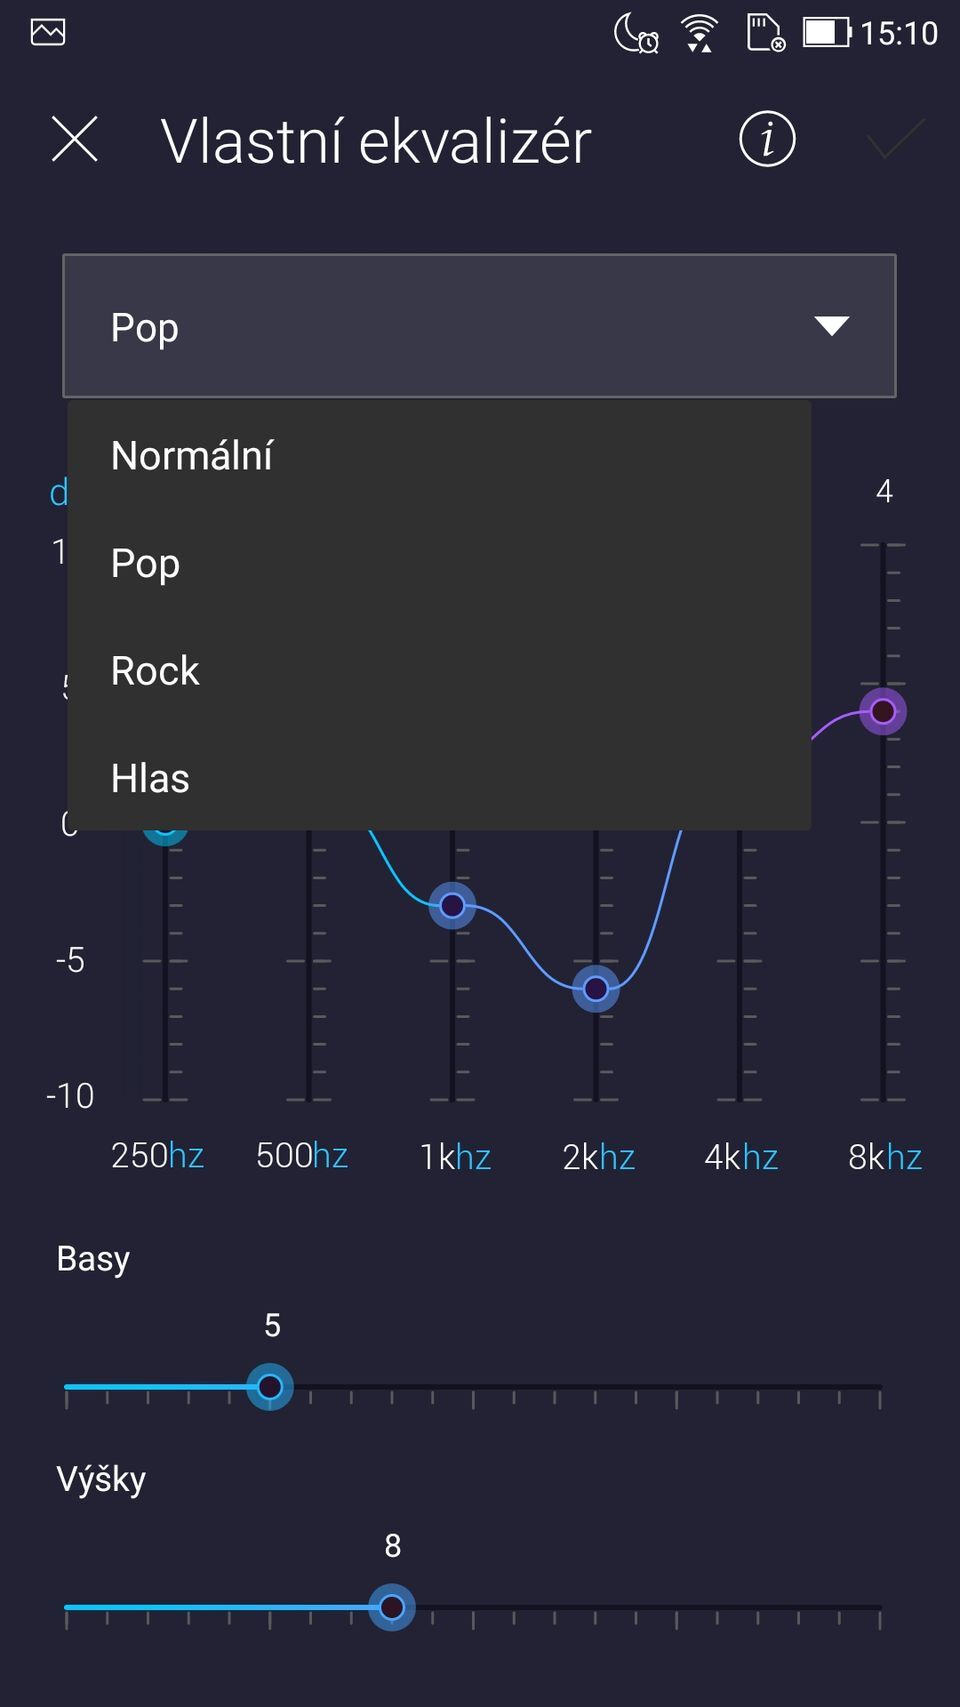Select the Normální preset

tap(191, 456)
